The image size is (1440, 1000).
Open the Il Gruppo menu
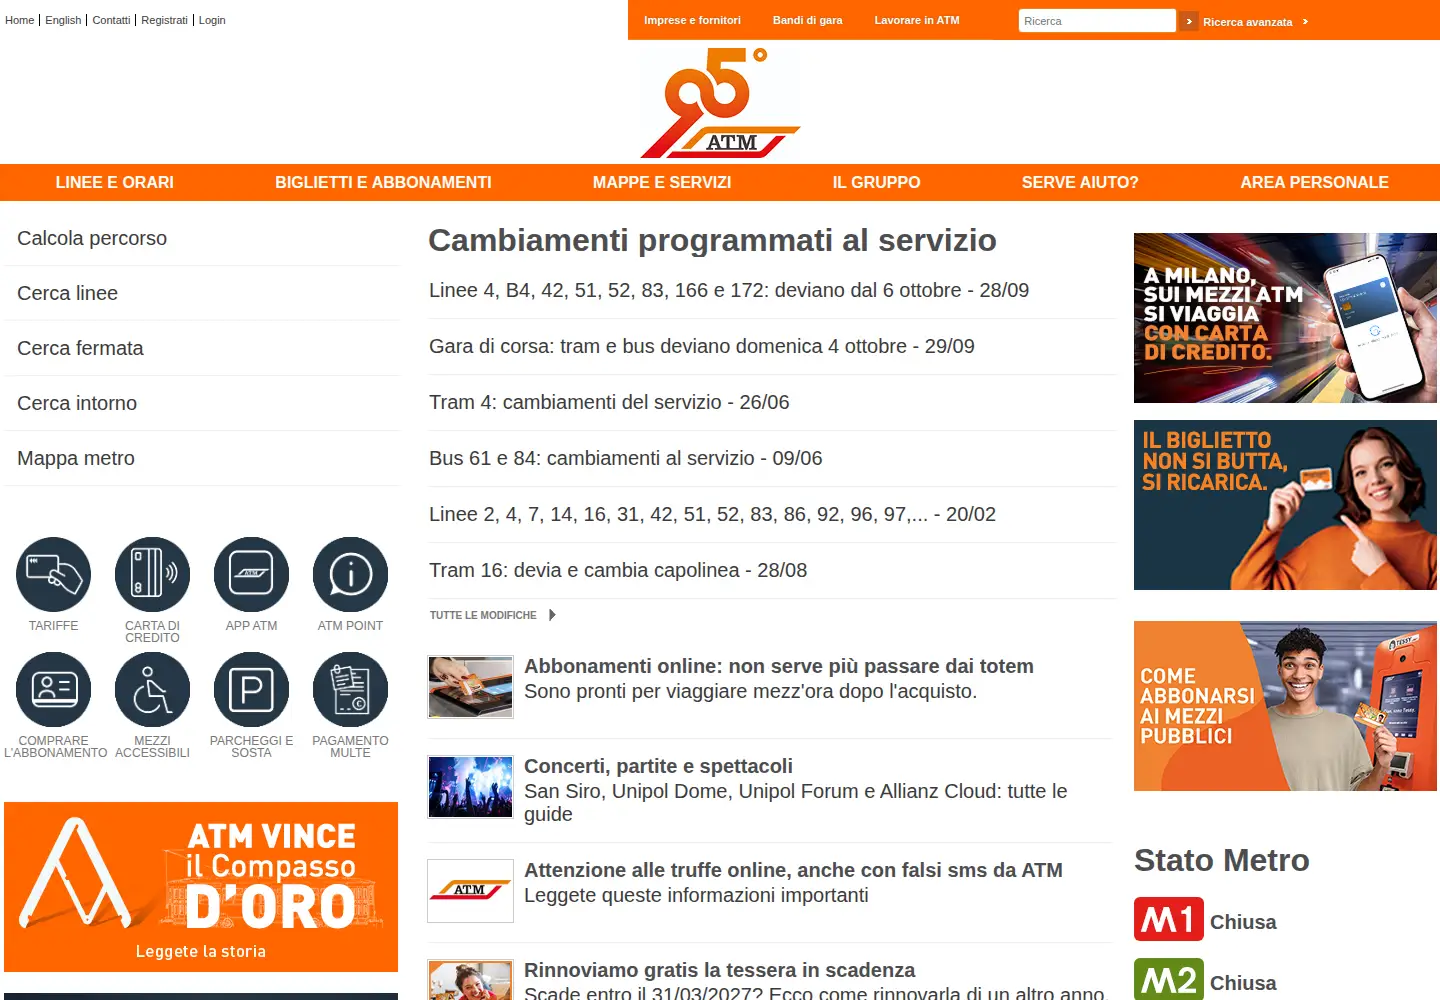876,182
